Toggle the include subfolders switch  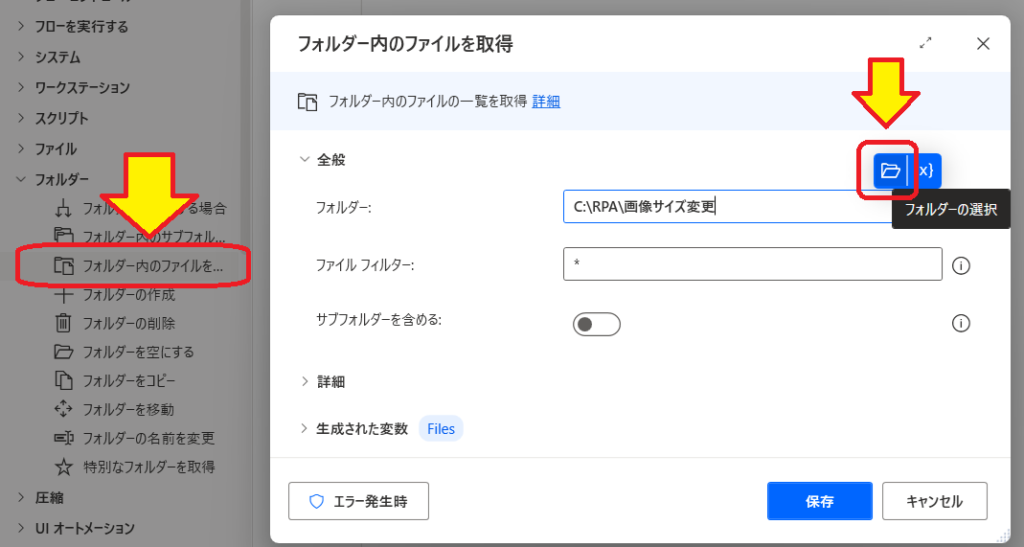596,324
